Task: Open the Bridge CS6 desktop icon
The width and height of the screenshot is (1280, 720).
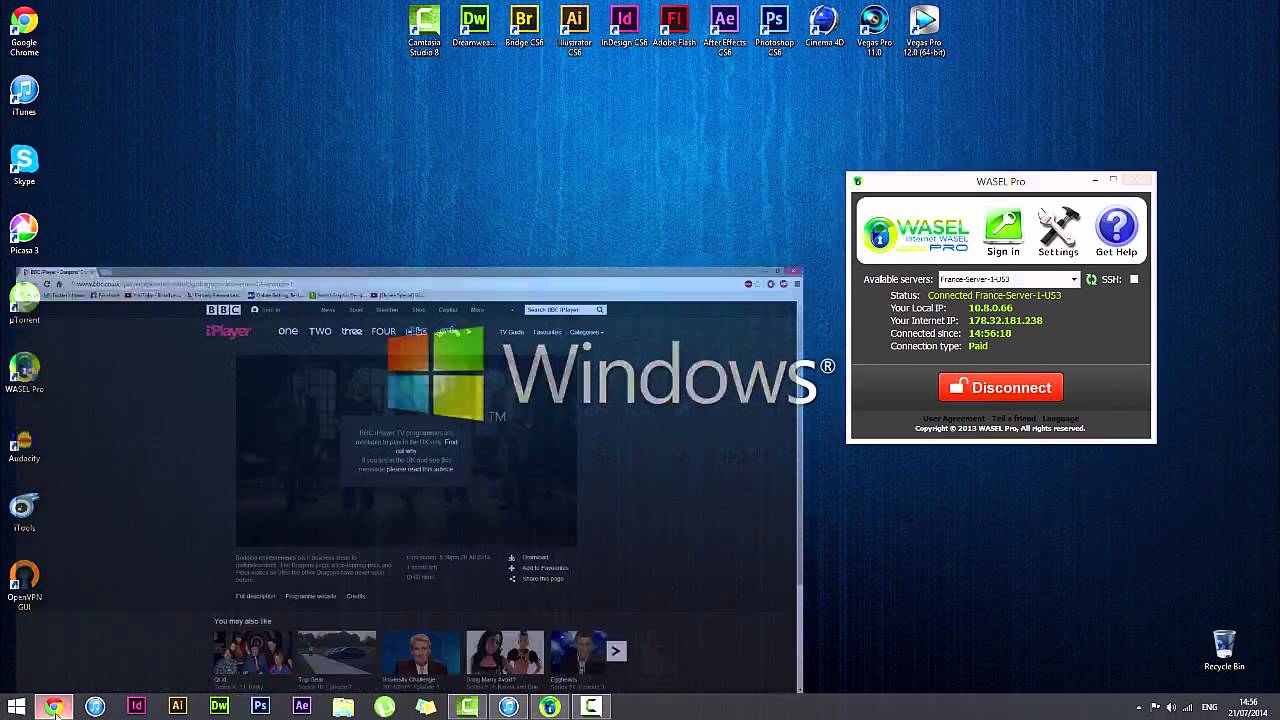Action: click(524, 27)
